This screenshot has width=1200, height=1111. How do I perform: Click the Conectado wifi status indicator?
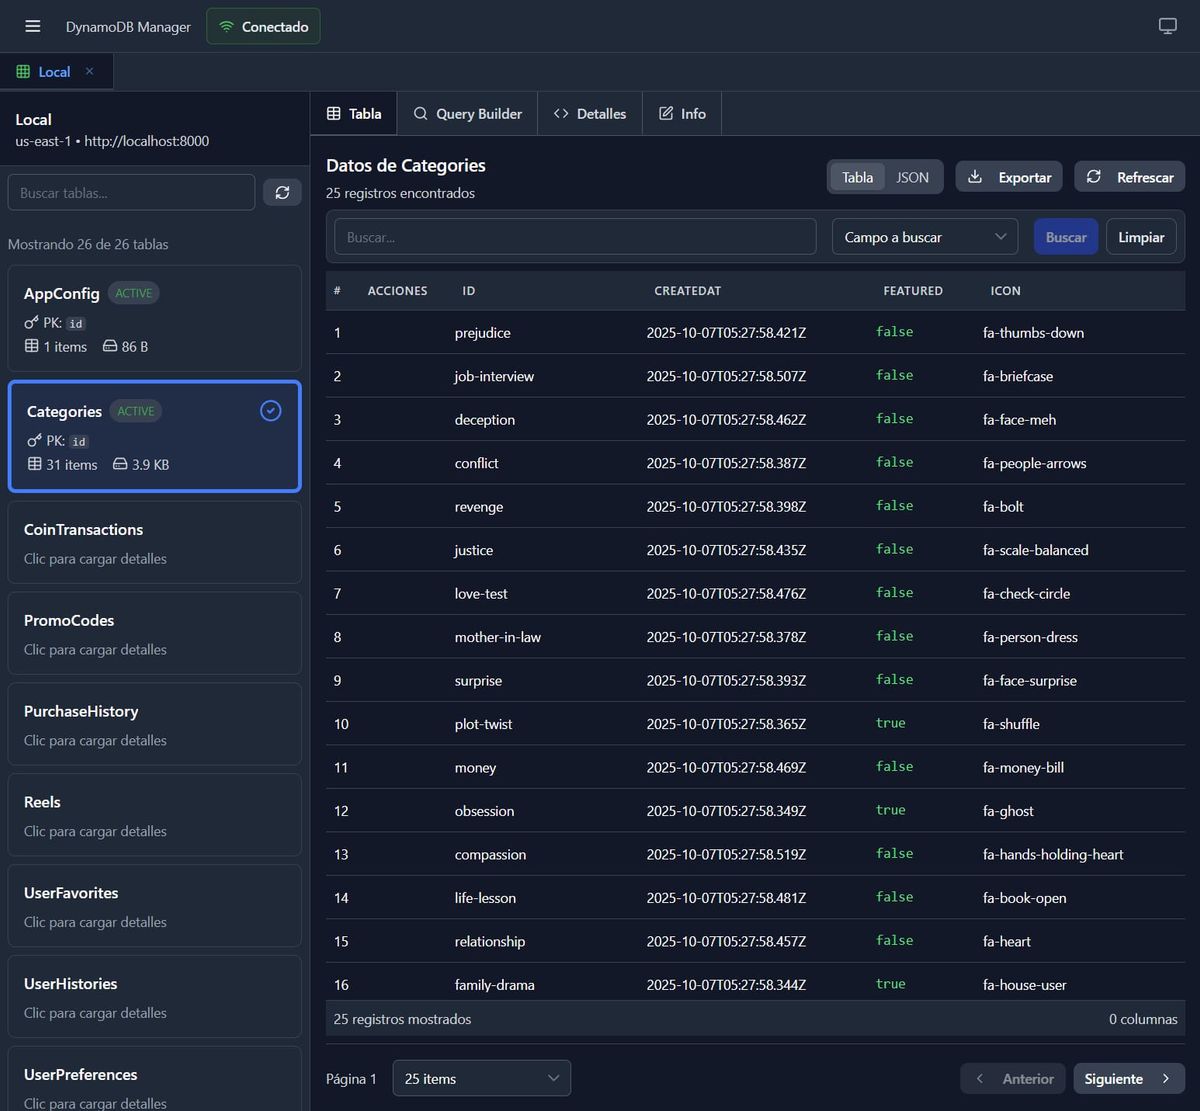pos(263,27)
